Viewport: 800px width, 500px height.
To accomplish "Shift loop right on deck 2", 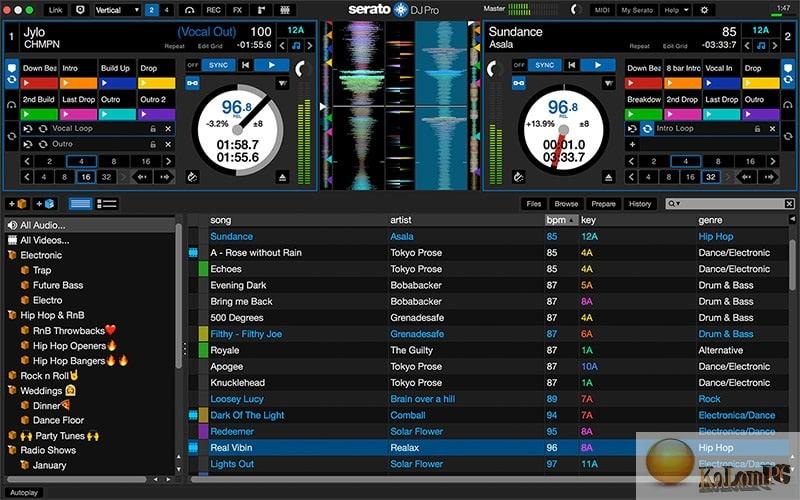I will click(769, 177).
